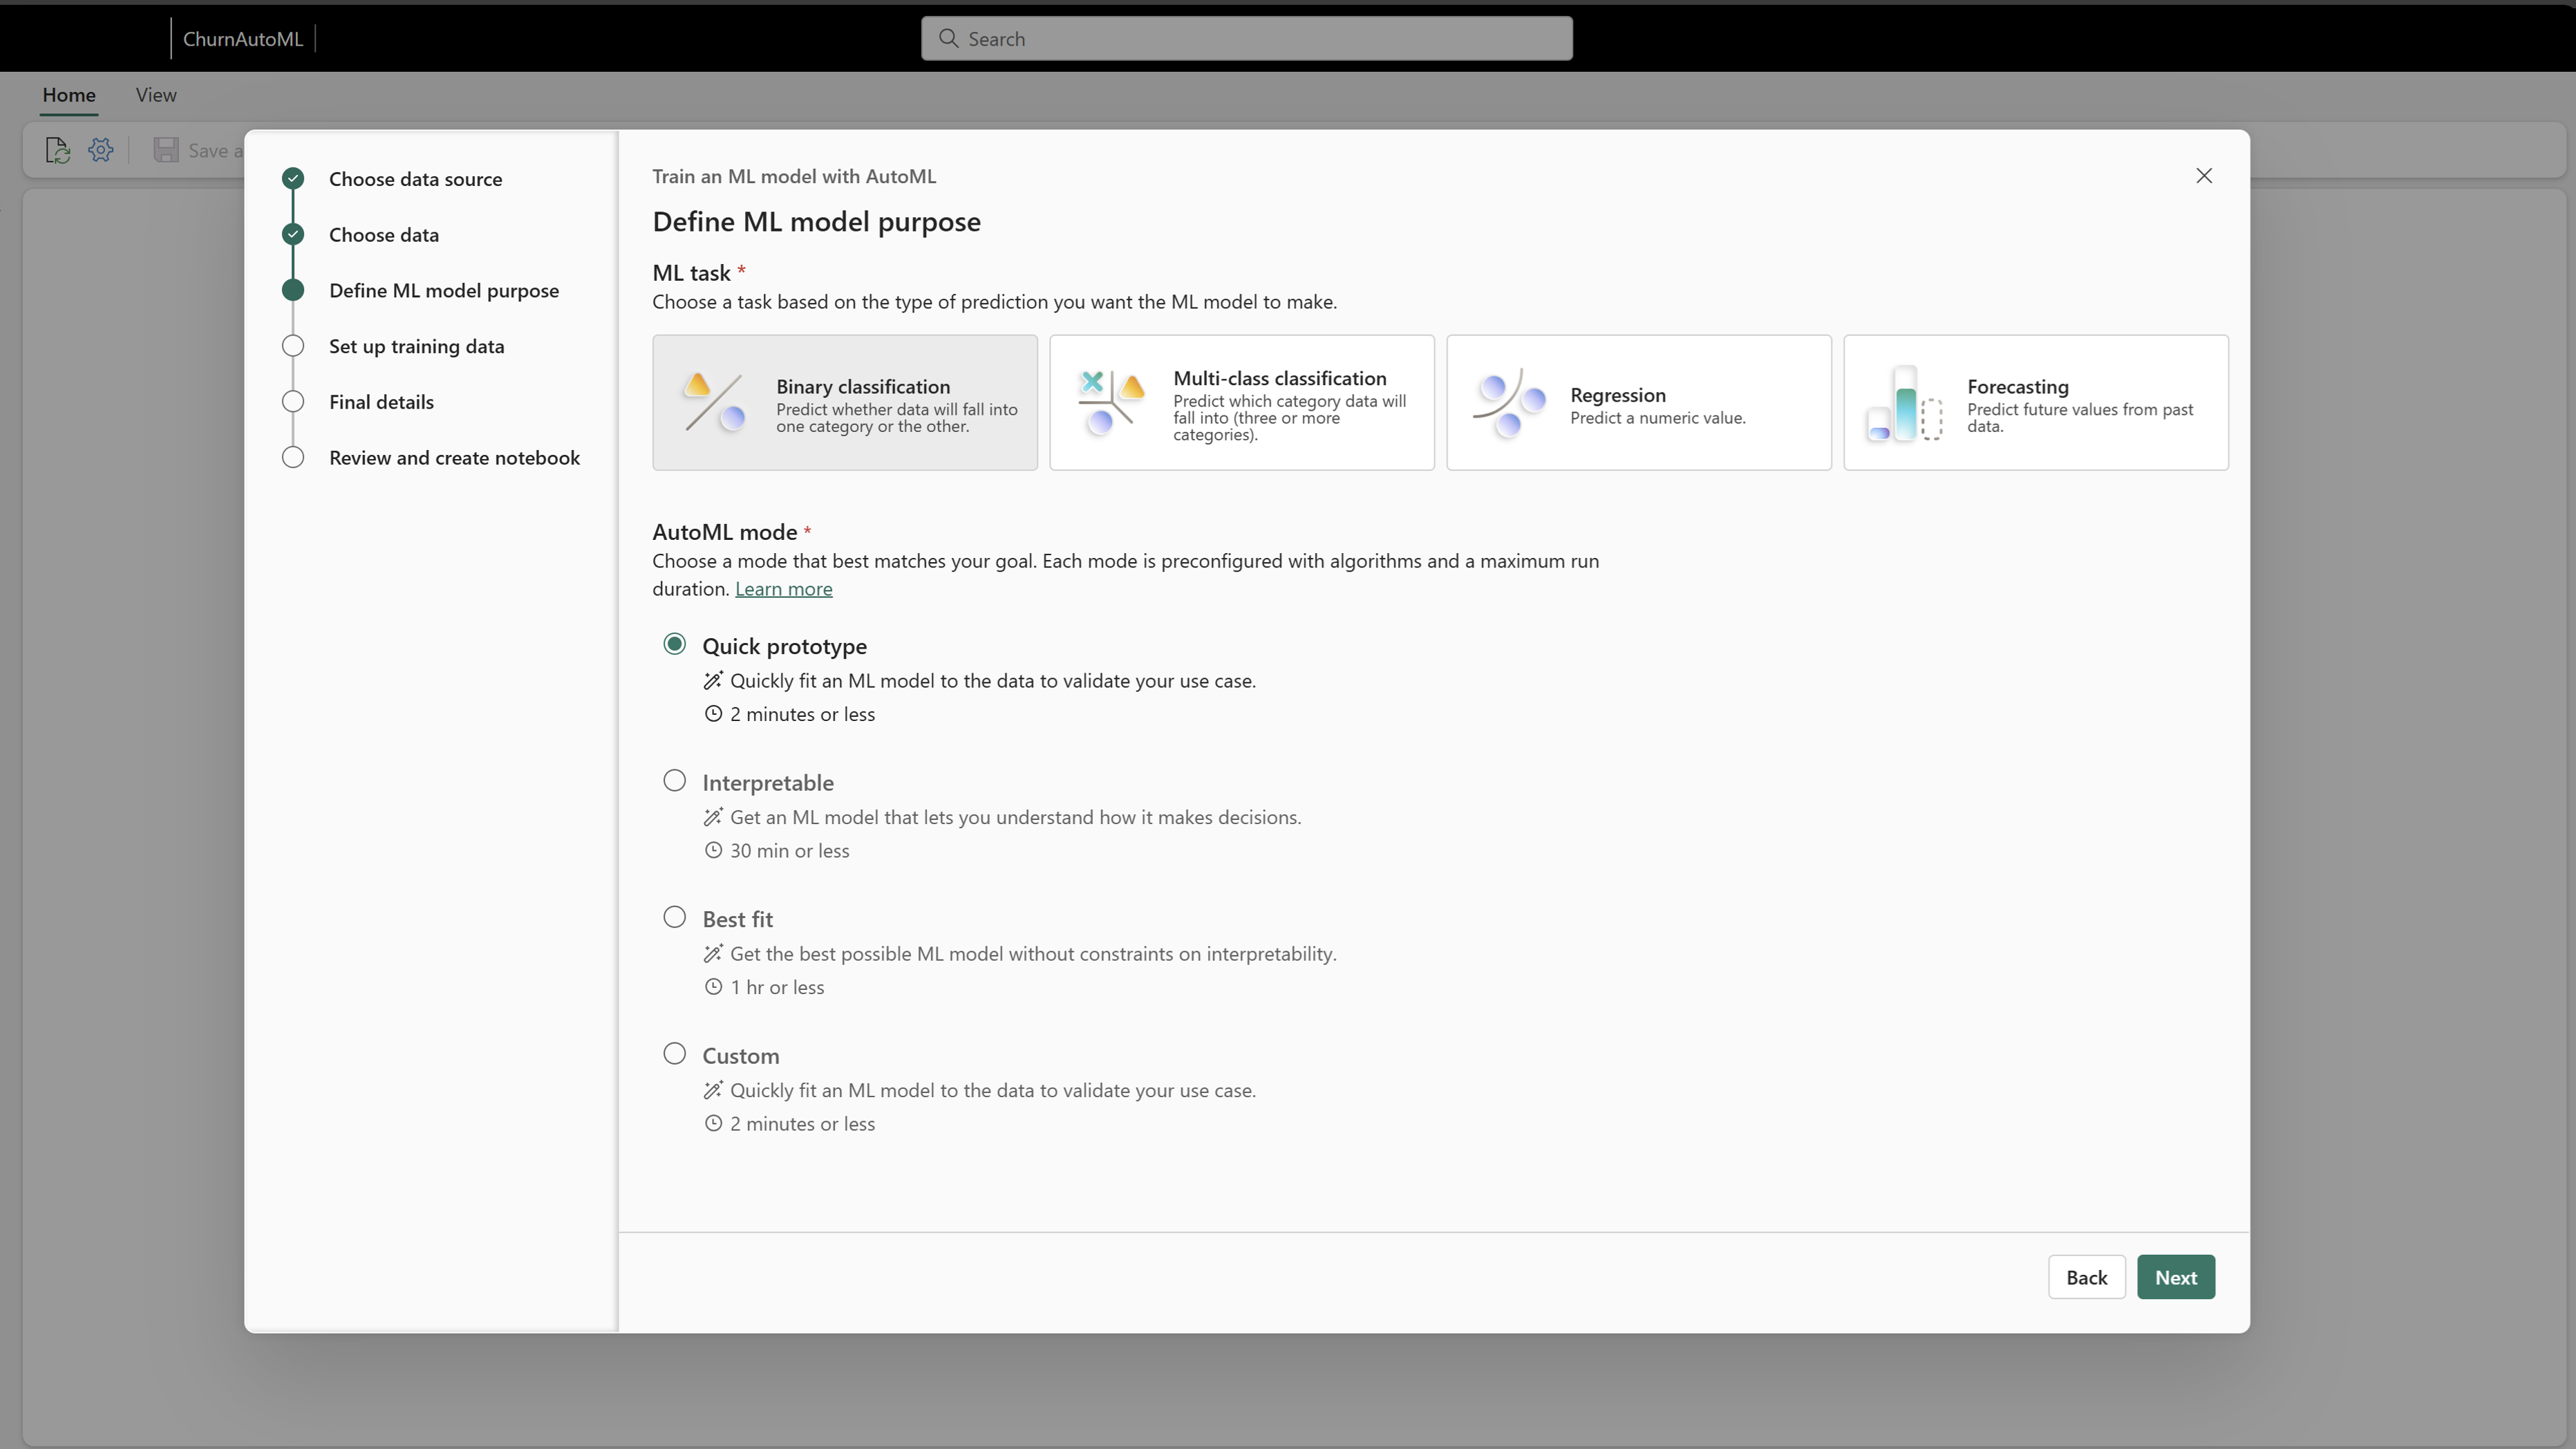The width and height of the screenshot is (2576, 1449).
Task: Open the Learn more link
Action: tap(783, 589)
